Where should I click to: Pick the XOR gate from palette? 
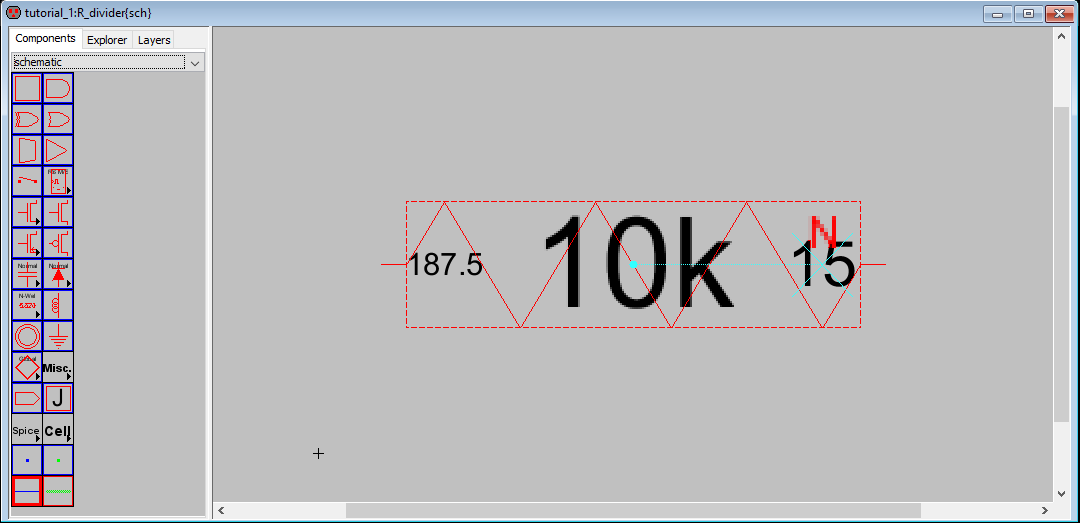click(27, 119)
